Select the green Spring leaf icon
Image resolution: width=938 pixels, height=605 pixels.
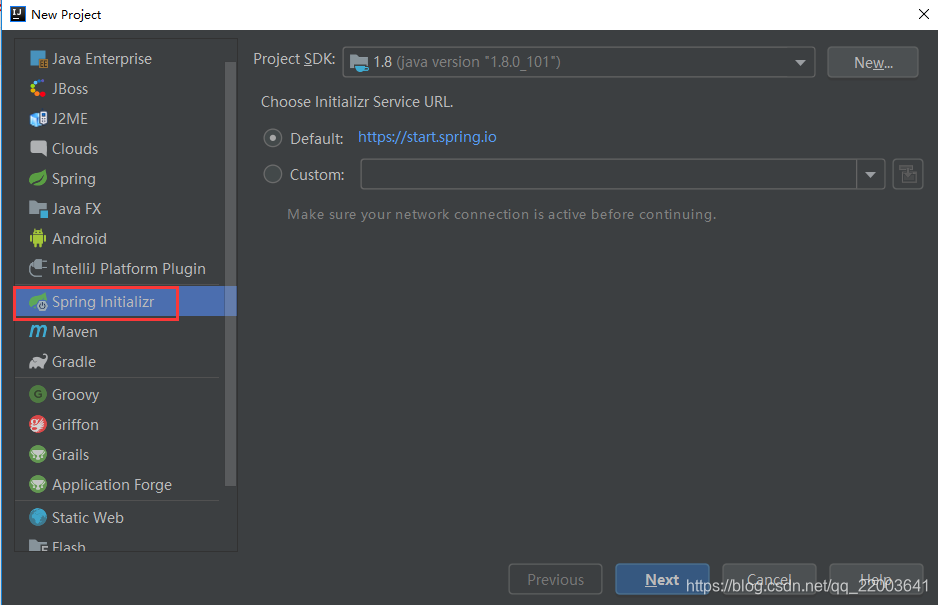pyautogui.click(x=38, y=178)
